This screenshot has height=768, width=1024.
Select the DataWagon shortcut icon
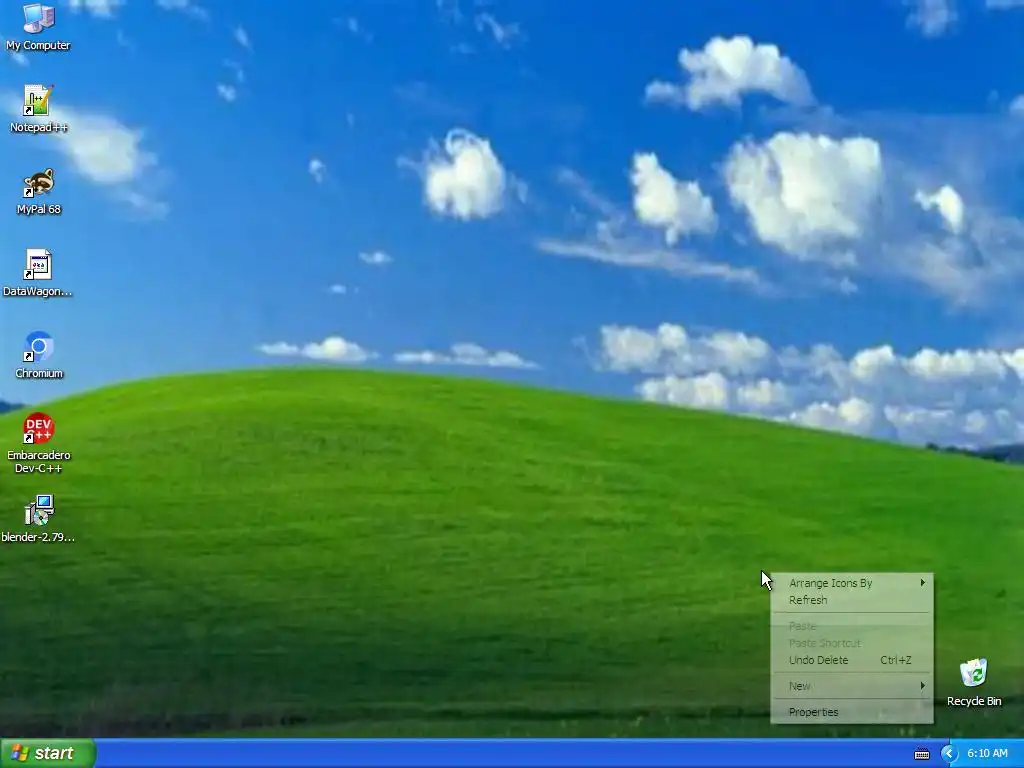pyautogui.click(x=38, y=265)
